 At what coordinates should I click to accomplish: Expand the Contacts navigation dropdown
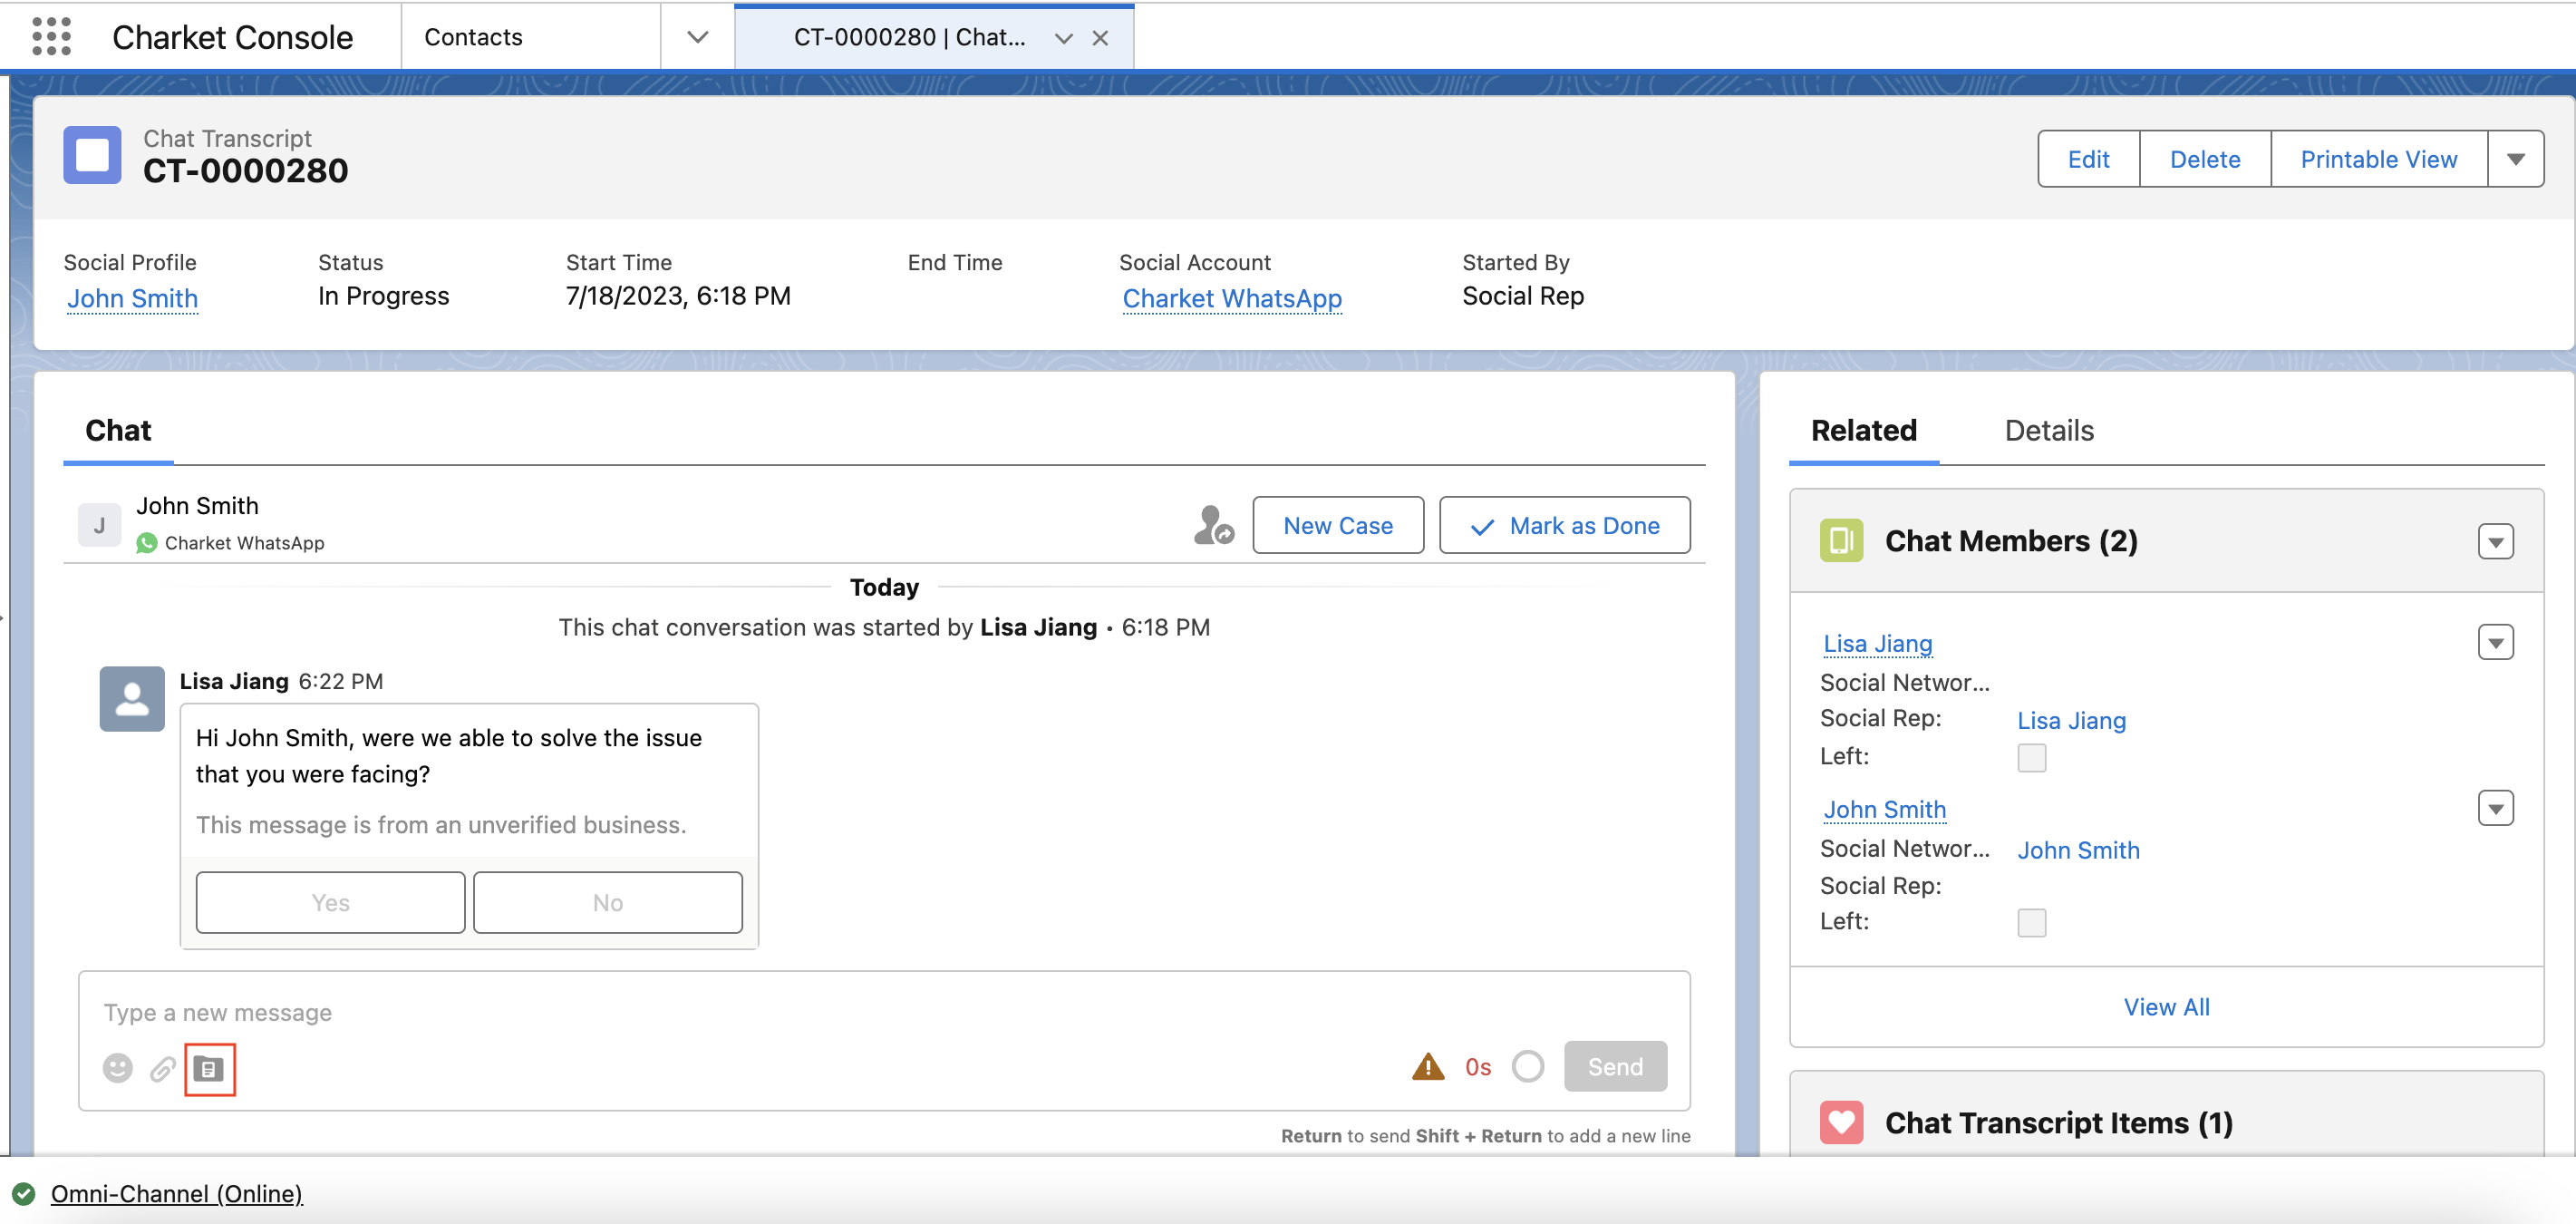coord(697,37)
